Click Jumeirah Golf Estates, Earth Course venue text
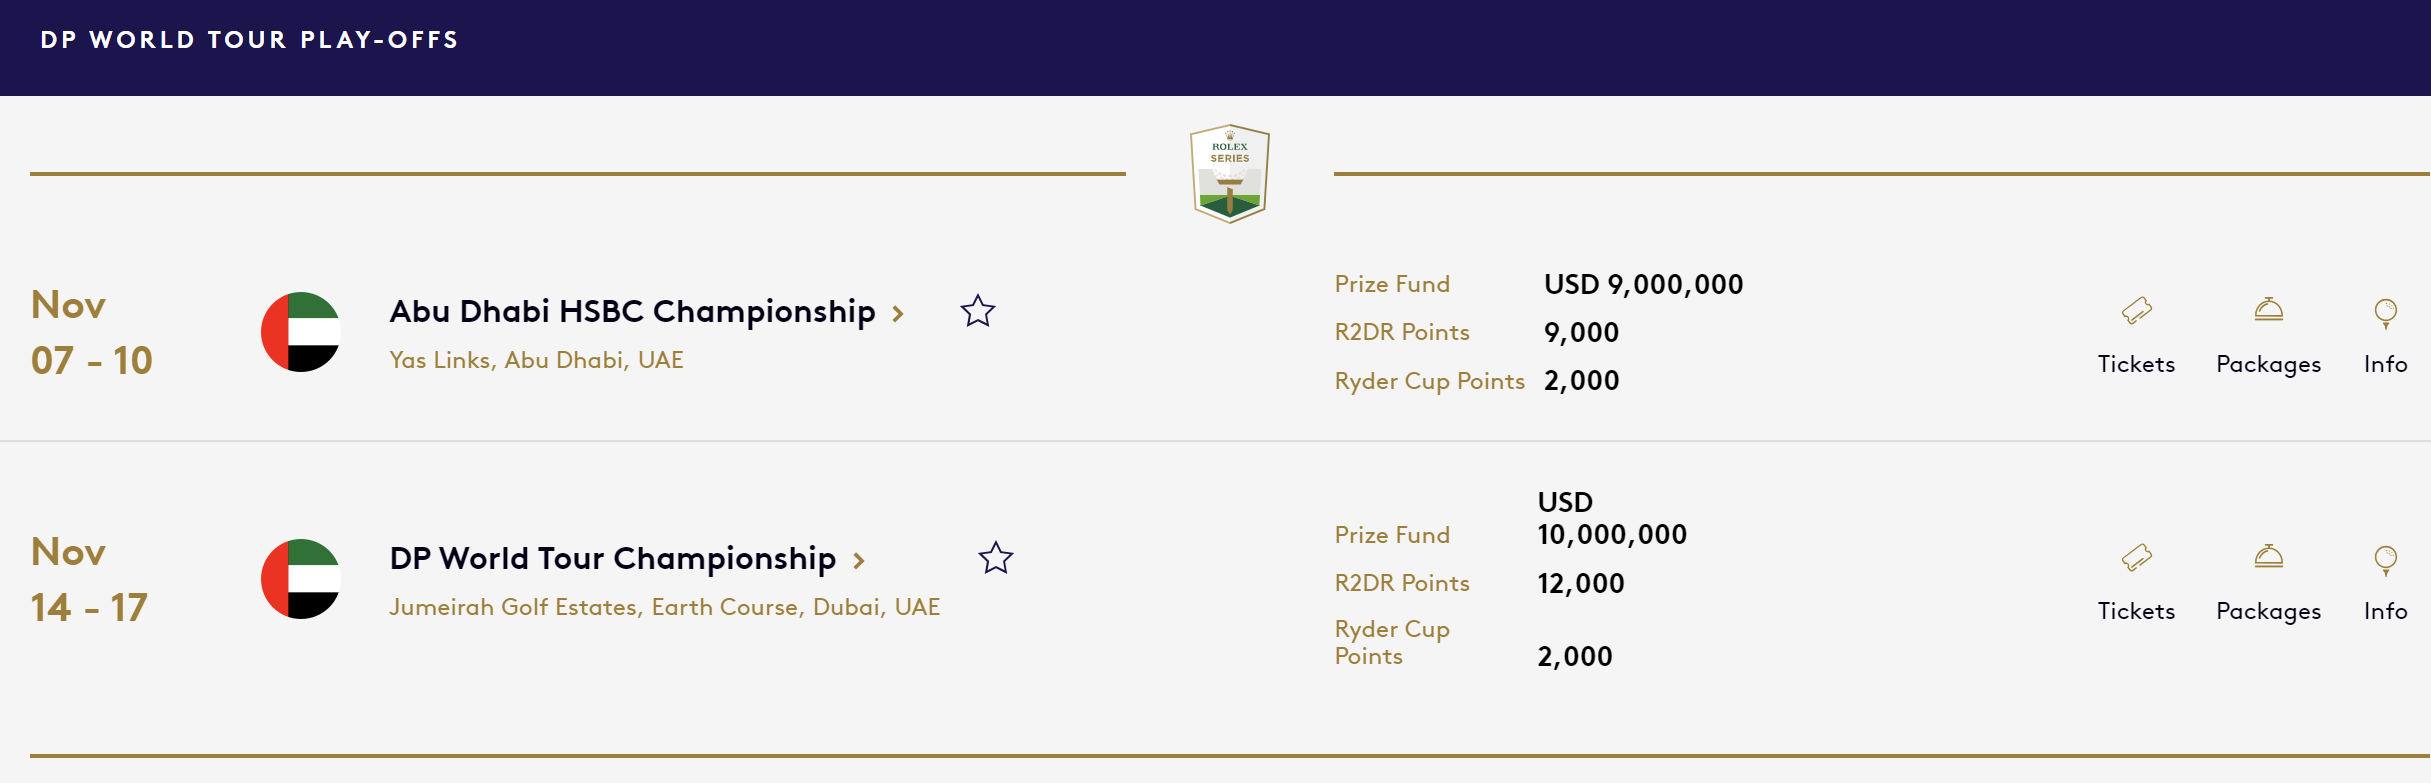The width and height of the screenshot is (2431, 783). pos(664,607)
